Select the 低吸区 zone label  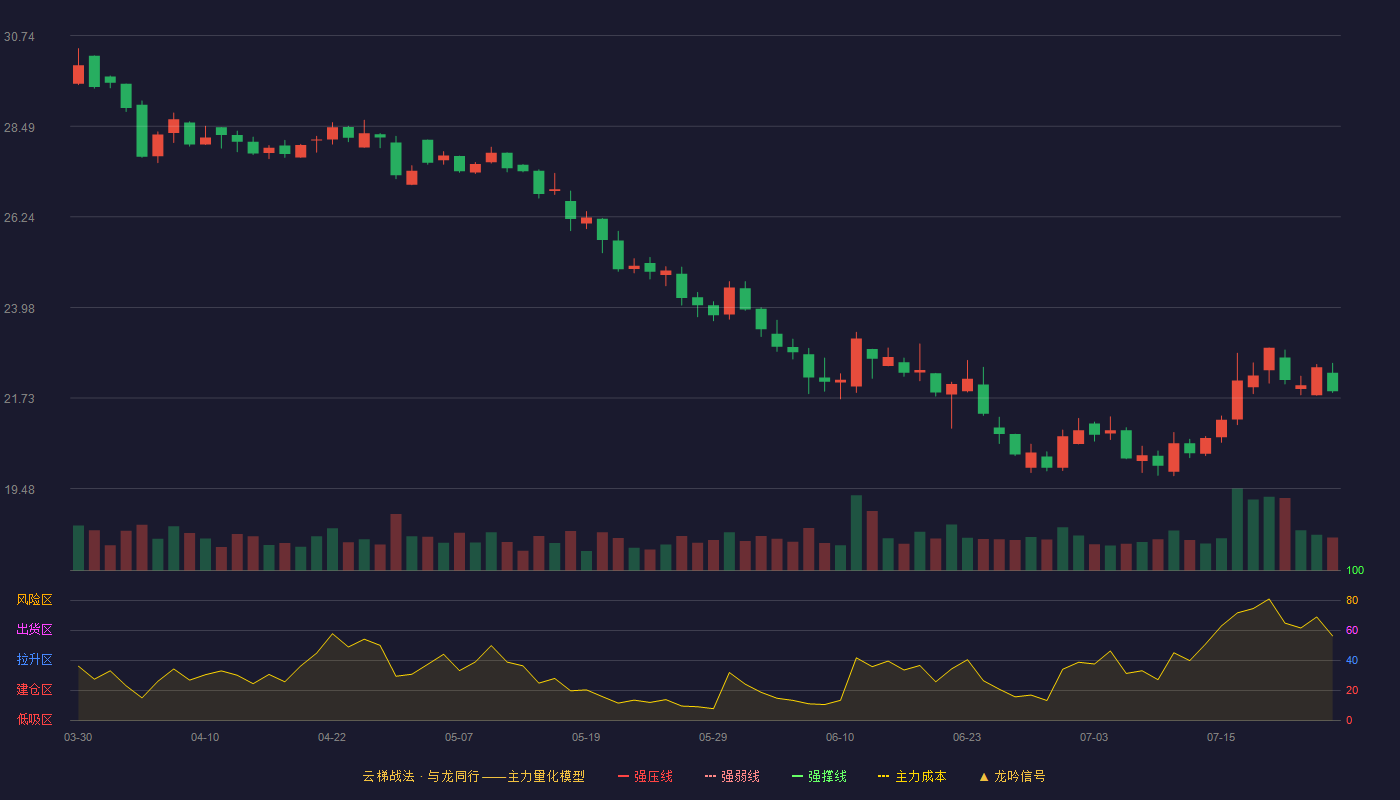(x=34, y=720)
